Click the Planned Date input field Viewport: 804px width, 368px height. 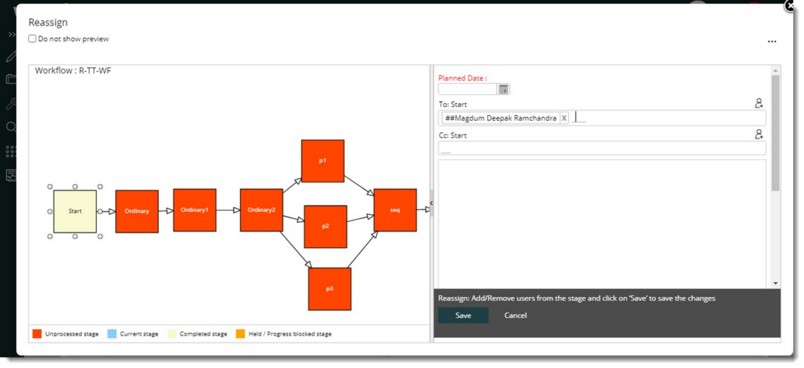pos(468,89)
